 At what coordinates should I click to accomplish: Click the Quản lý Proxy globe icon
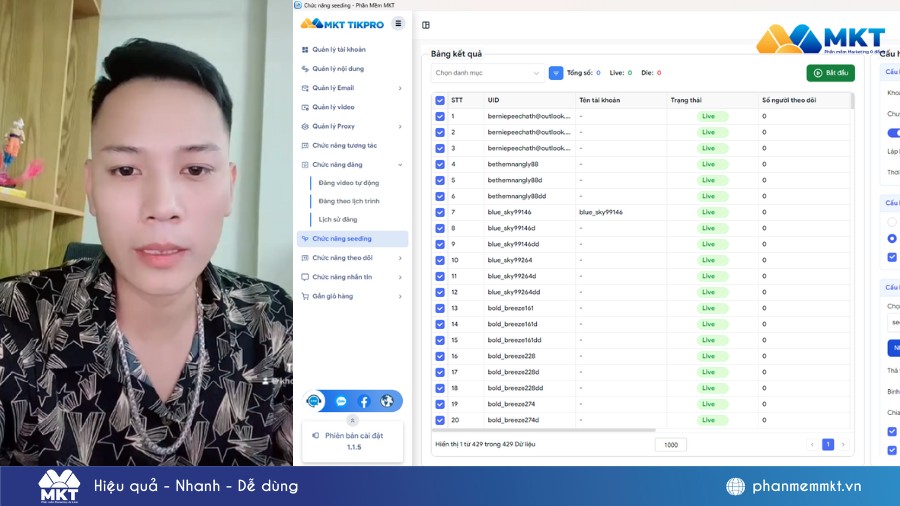click(x=305, y=126)
